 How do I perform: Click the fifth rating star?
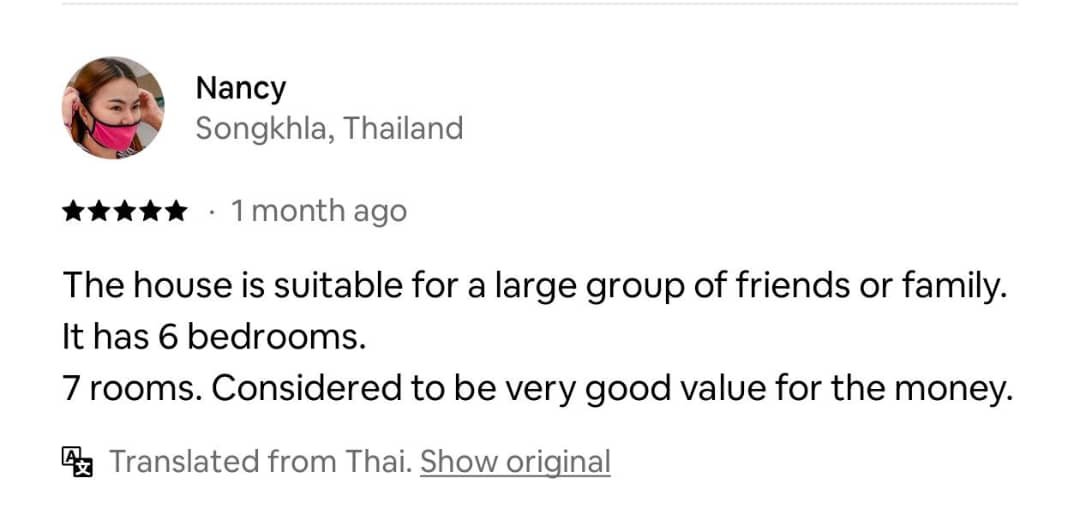click(x=174, y=212)
